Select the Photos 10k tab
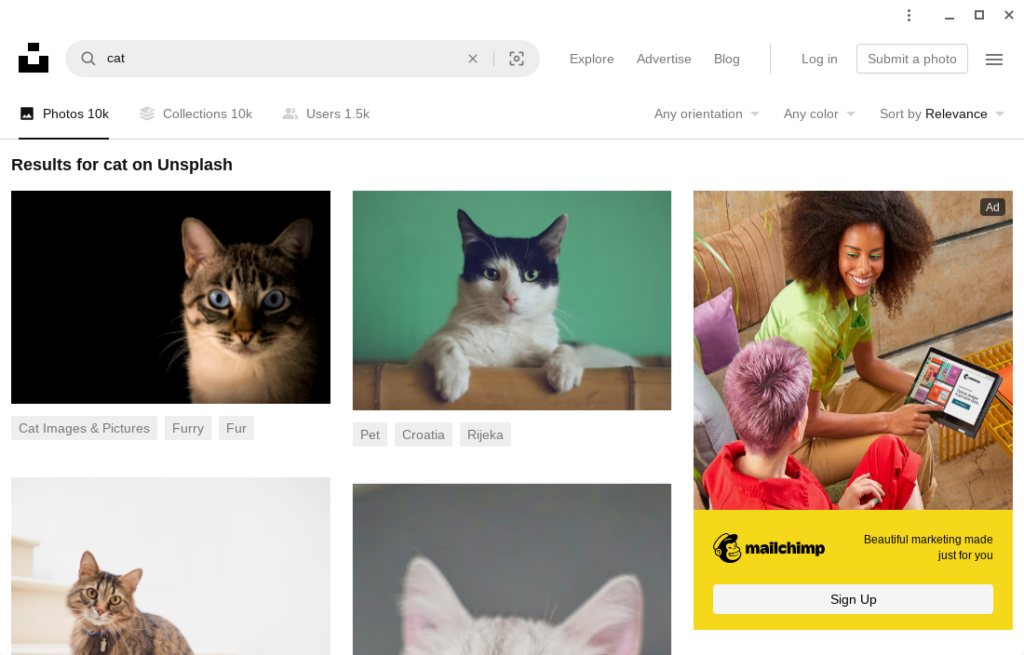 pos(64,114)
